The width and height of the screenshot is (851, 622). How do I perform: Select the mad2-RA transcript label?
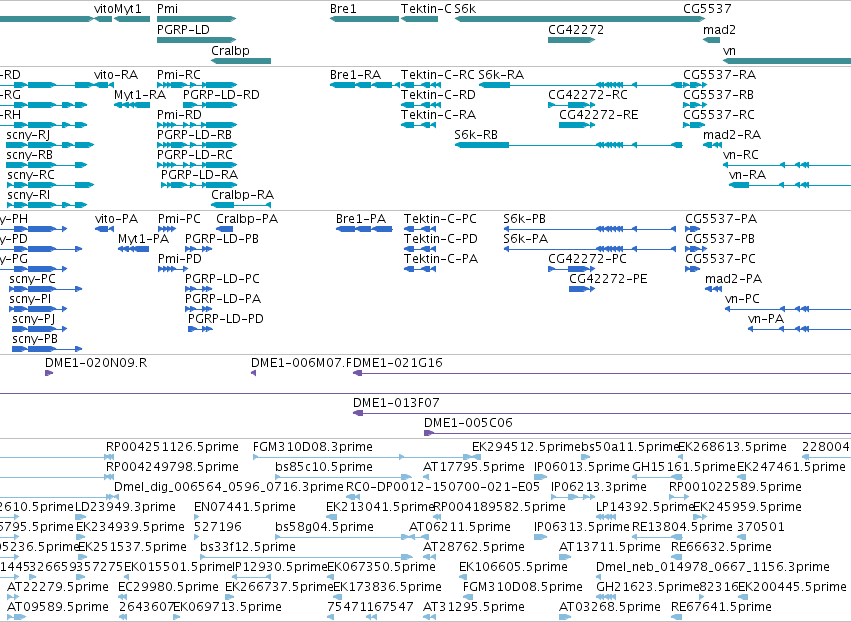pyautogui.click(x=732, y=135)
